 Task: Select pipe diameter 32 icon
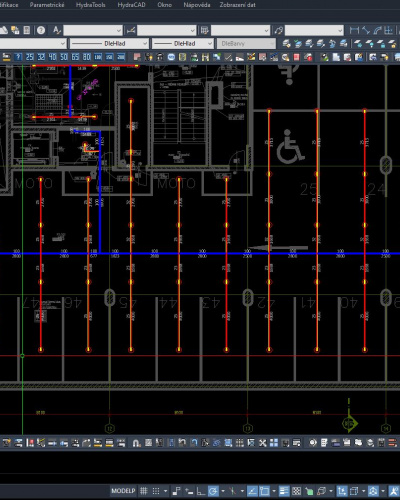(41, 57)
